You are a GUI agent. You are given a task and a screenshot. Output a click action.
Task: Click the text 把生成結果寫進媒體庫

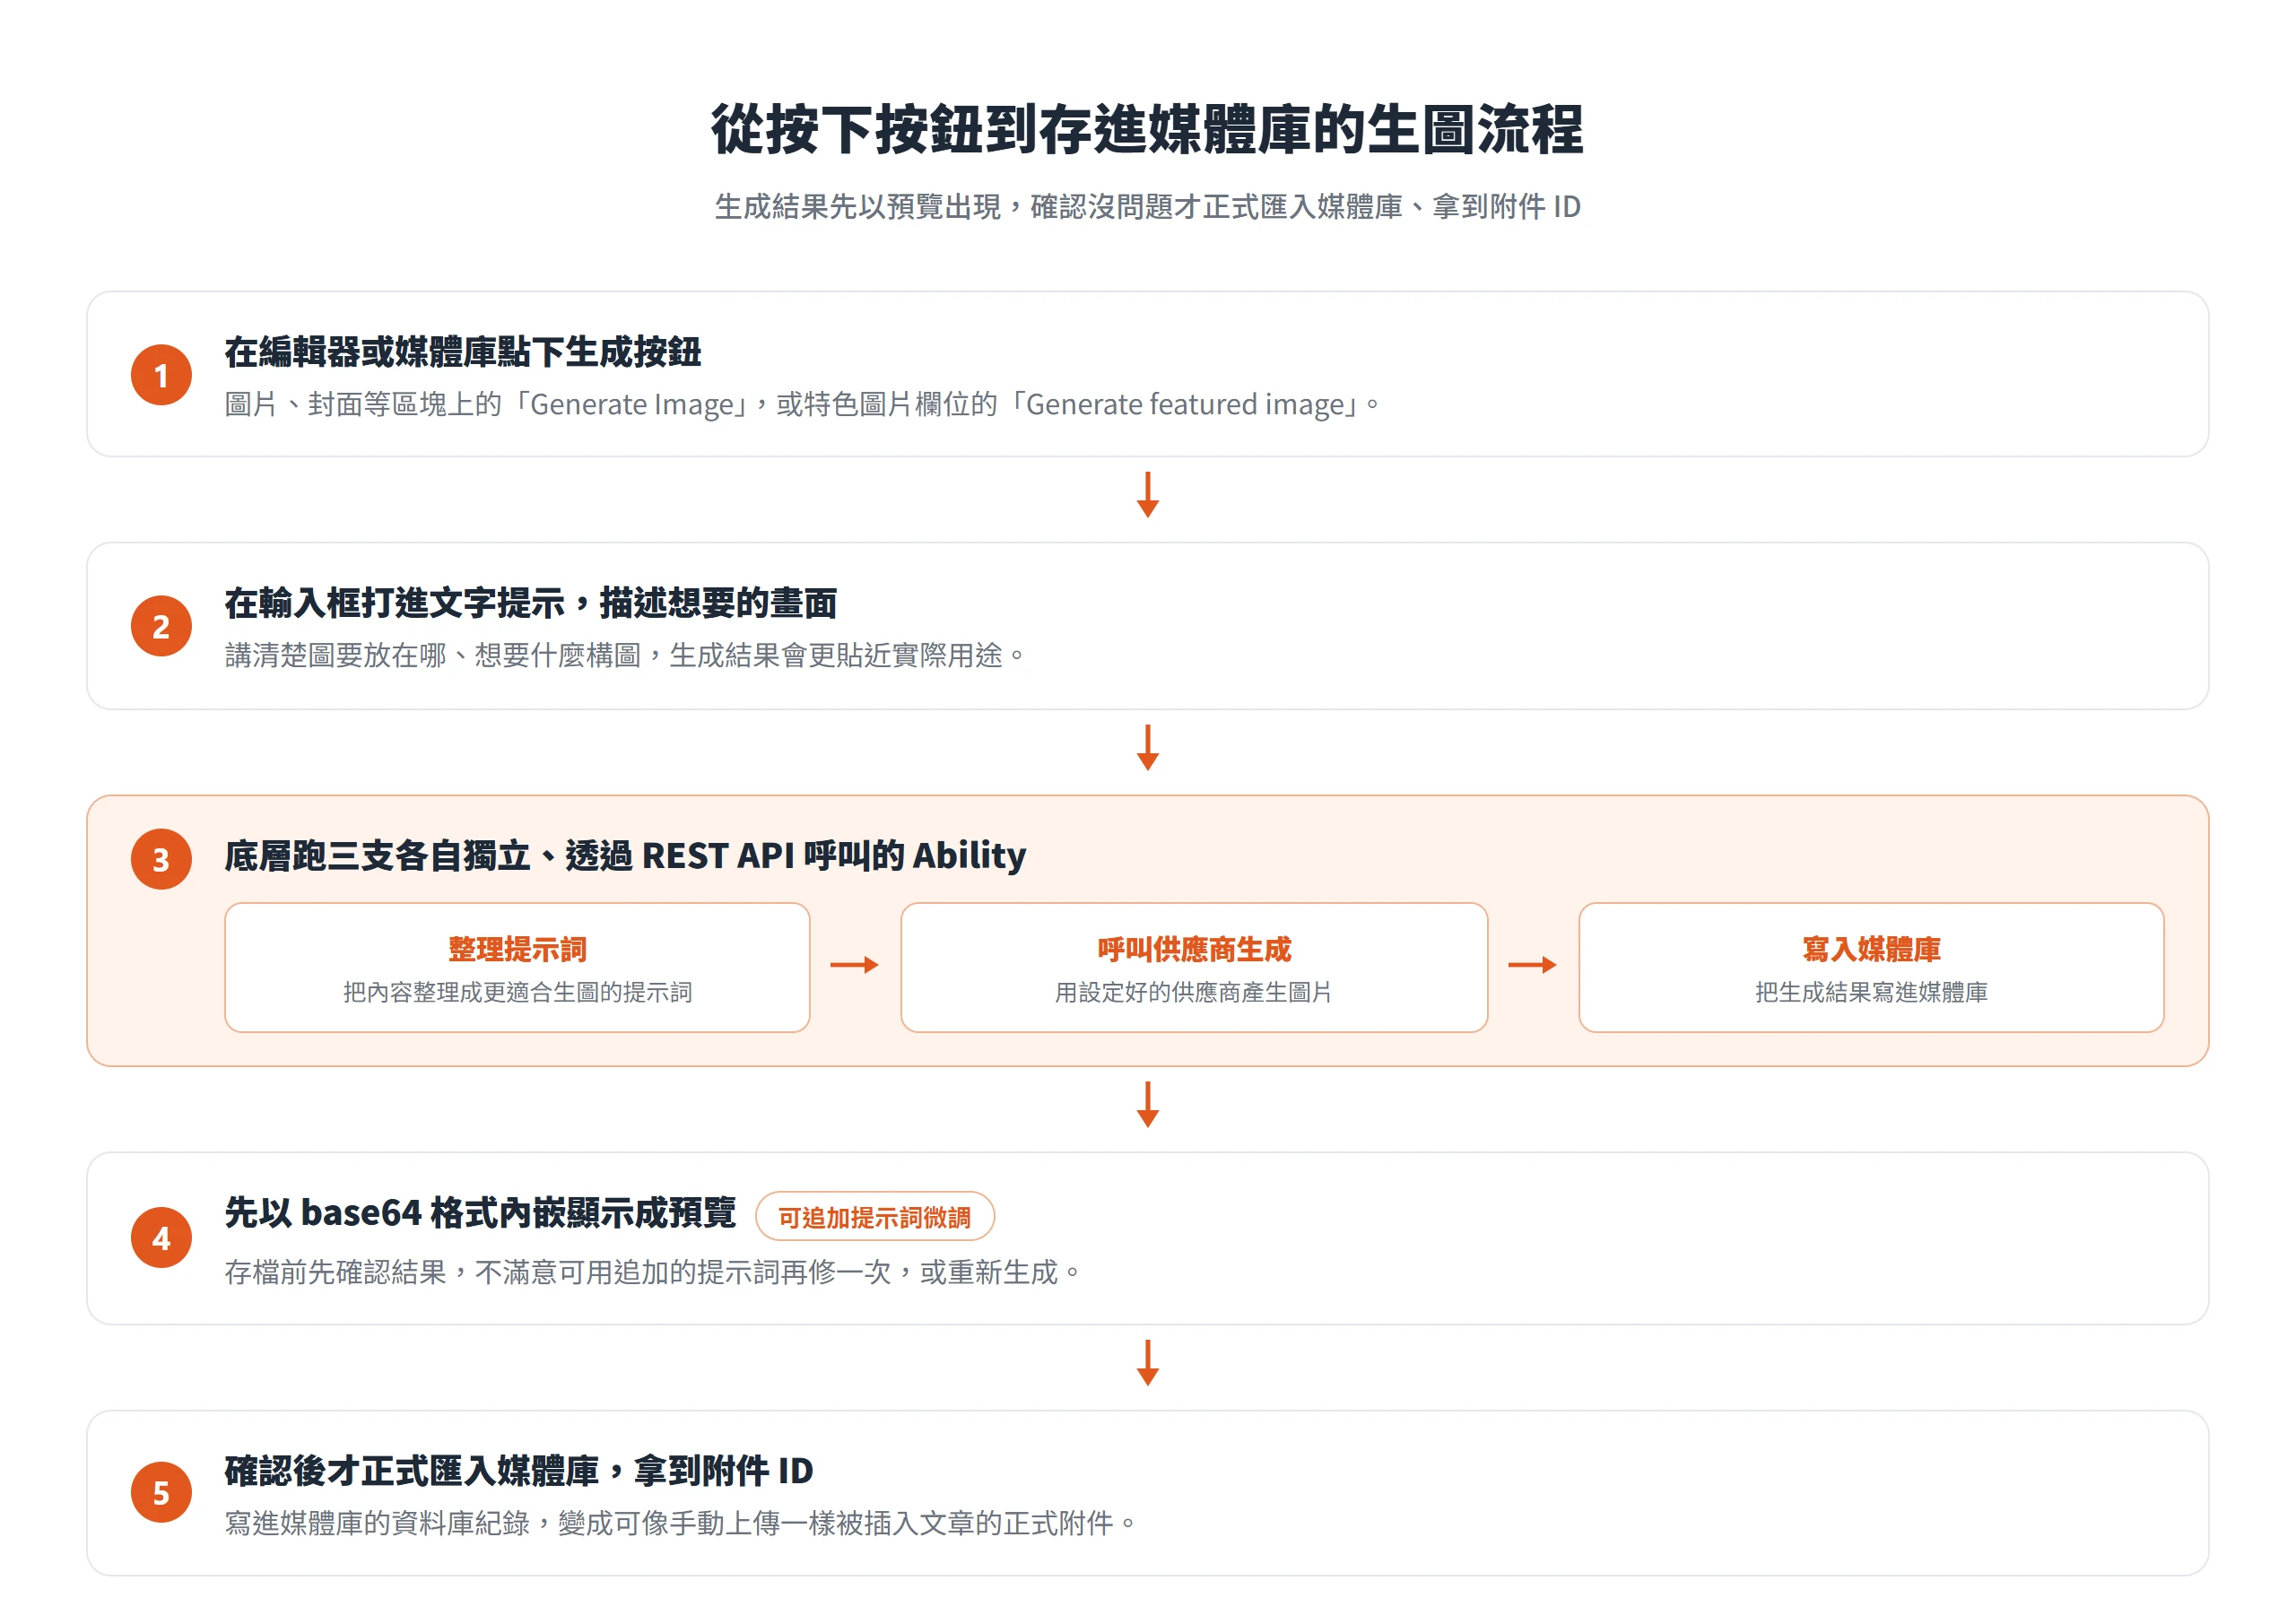pos(1871,992)
